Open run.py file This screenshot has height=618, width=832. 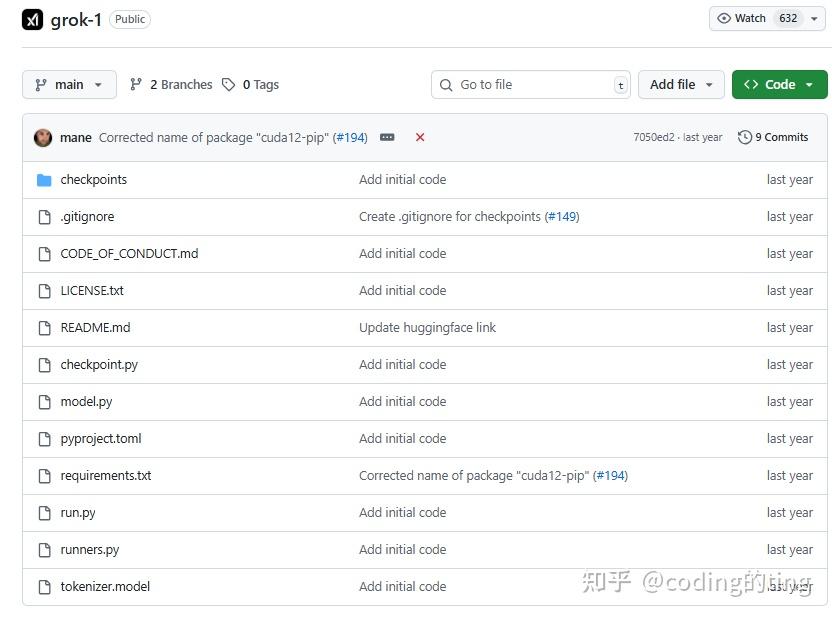click(x=78, y=513)
